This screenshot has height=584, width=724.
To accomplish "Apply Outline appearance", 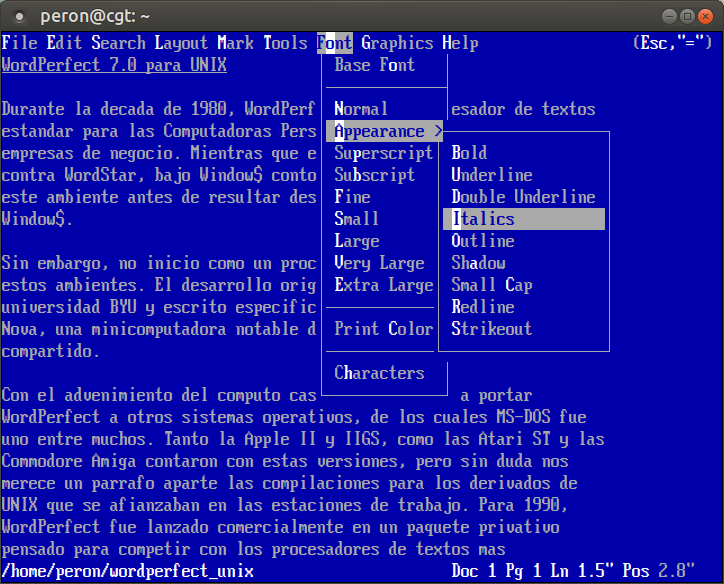I will (x=483, y=241).
